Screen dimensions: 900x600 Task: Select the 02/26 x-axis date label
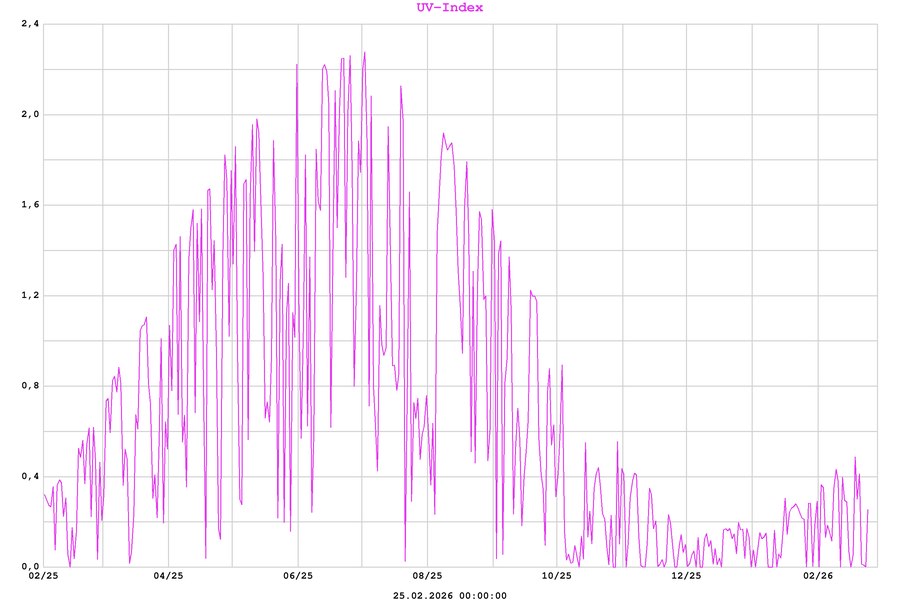818,577
